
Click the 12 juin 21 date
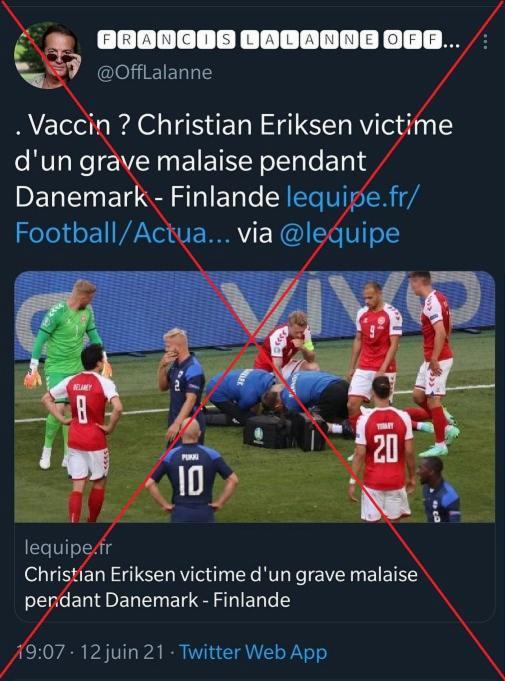[122, 652]
